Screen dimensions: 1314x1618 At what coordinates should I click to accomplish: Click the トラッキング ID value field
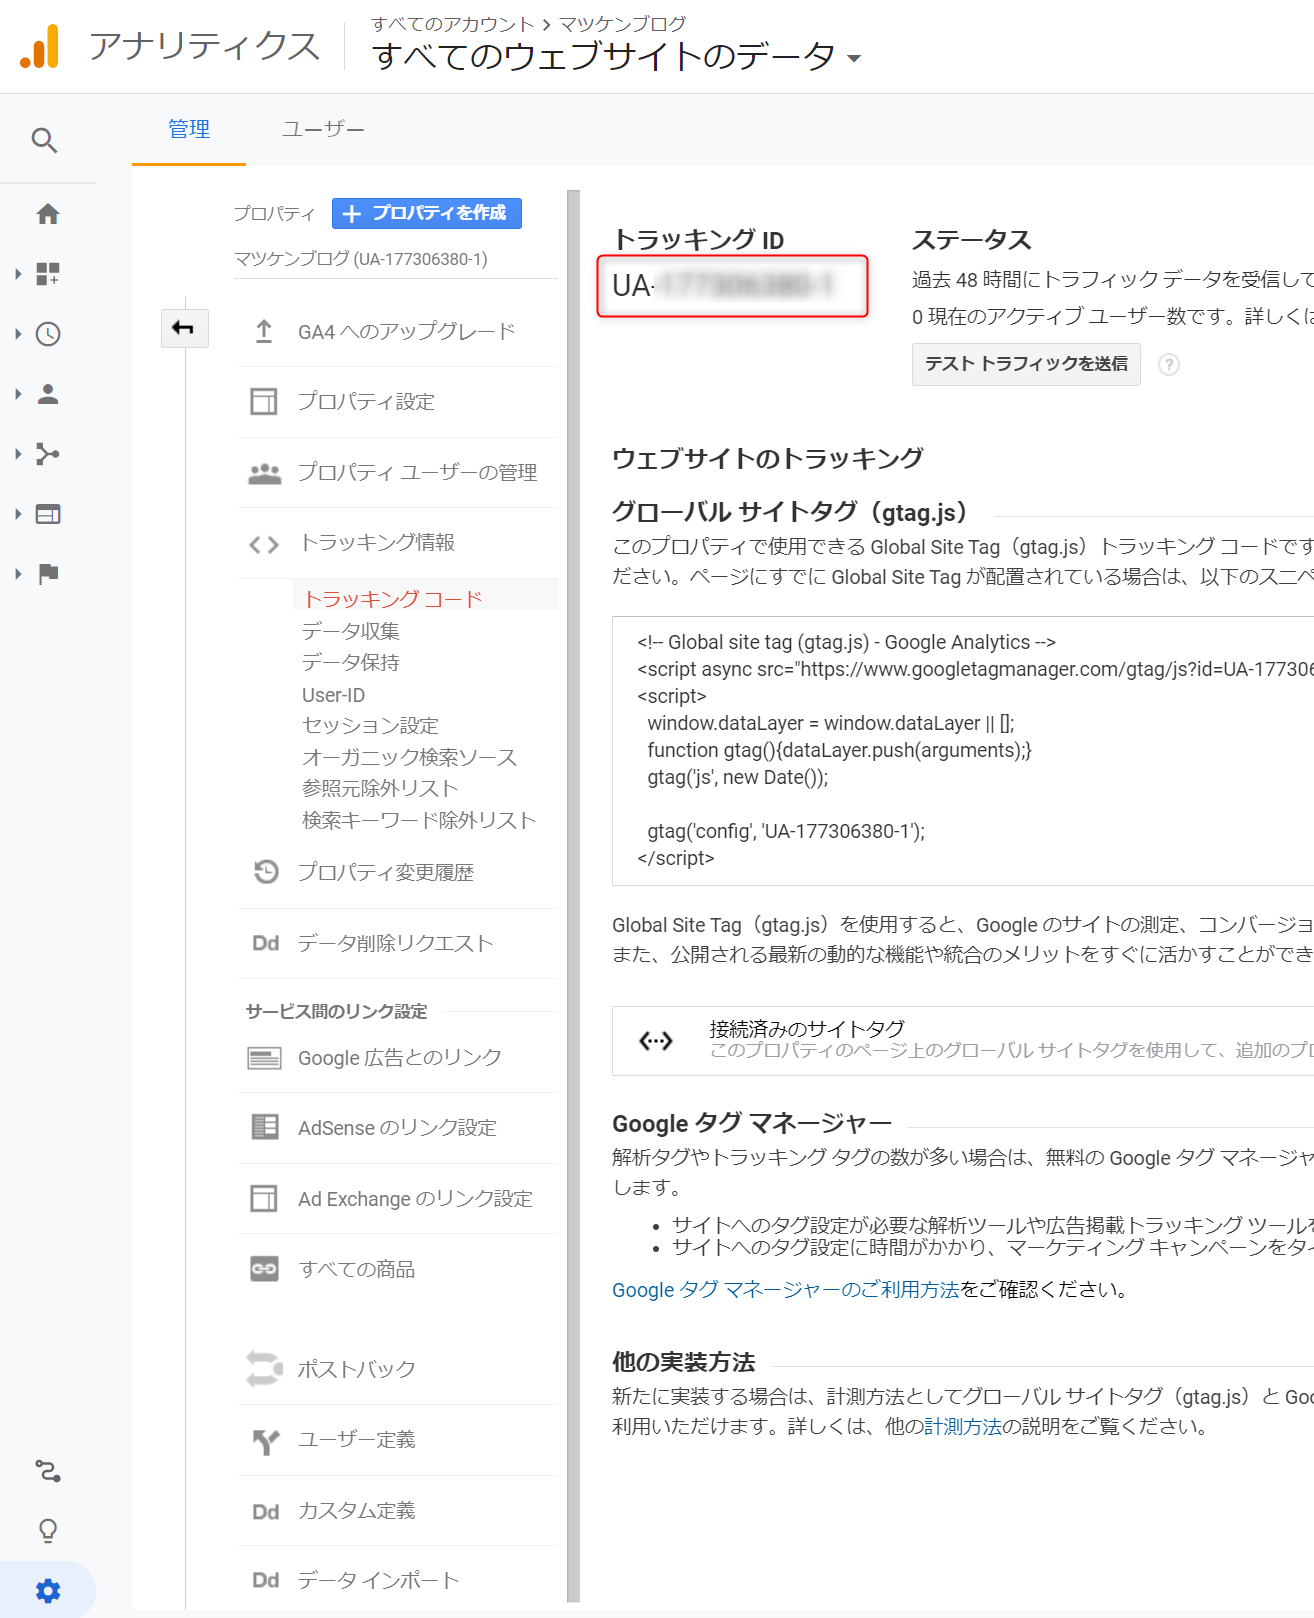tap(732, 286)
